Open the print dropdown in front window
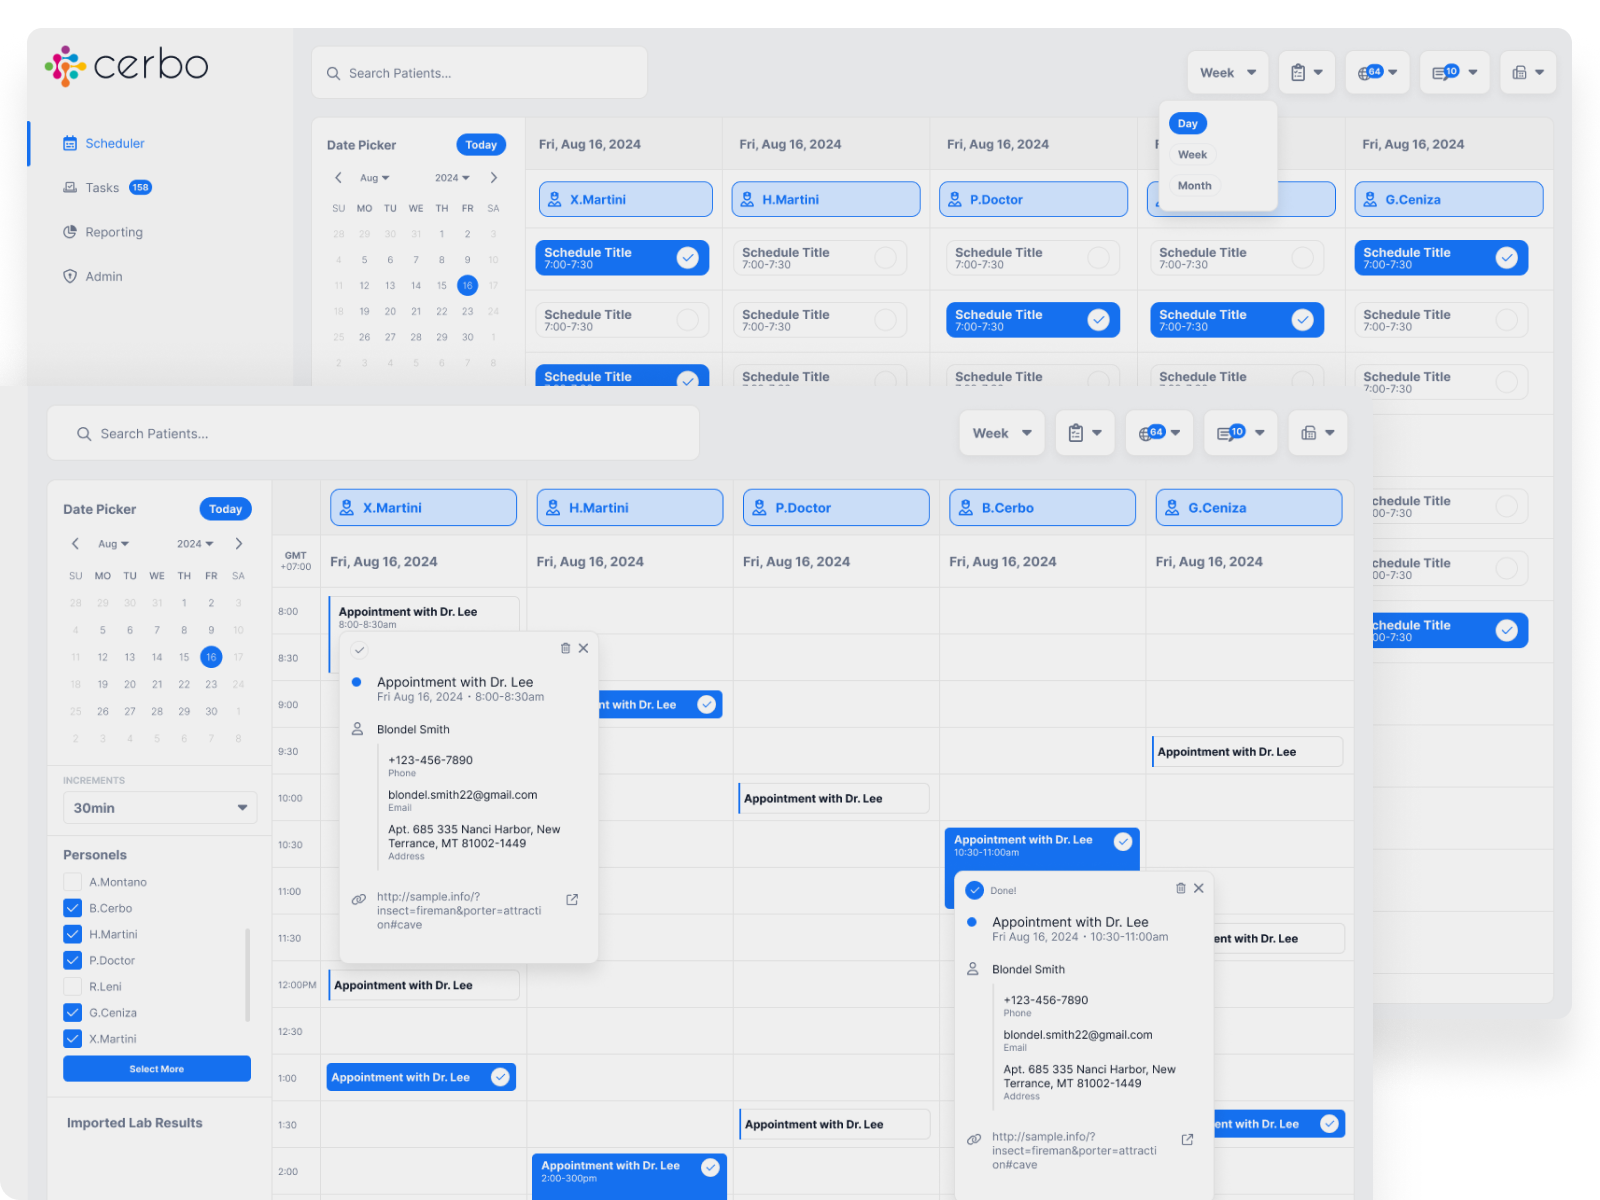 (1317, 433)
